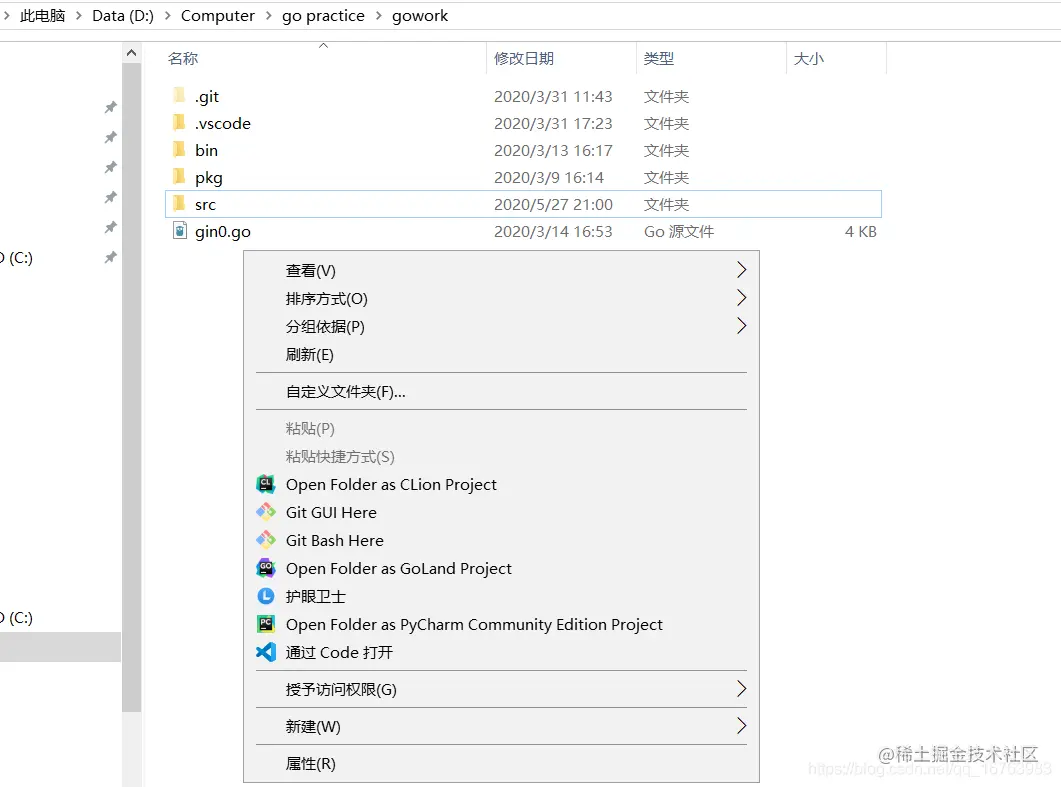
Task: Select the gin0.go file name
Action: [x=223, y=232]
